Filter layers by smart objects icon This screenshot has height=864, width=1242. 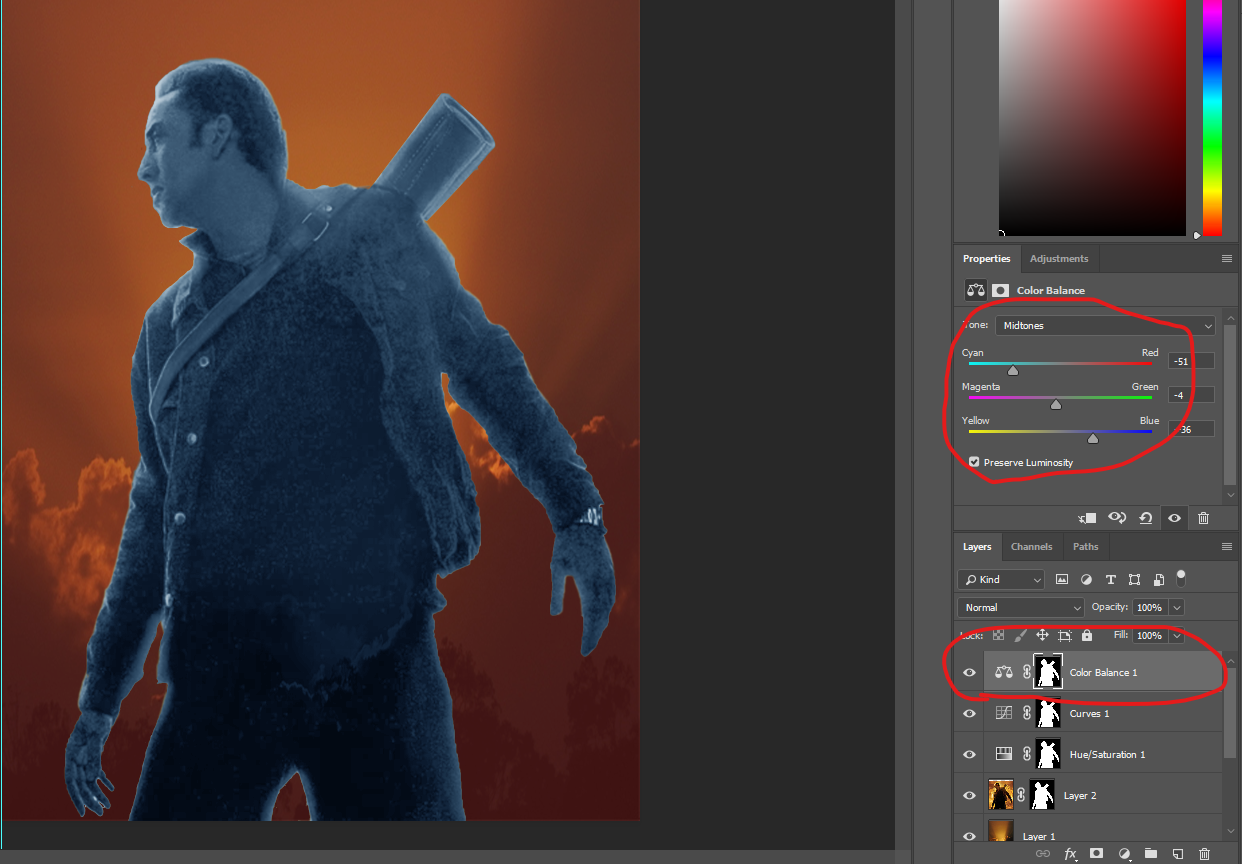tap(1158, 579)
